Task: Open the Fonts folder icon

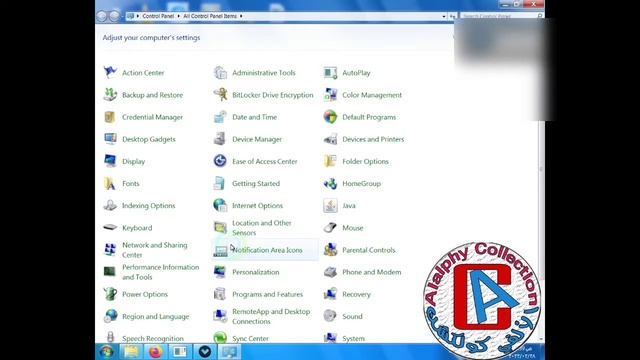Action: tap(110, 184)
